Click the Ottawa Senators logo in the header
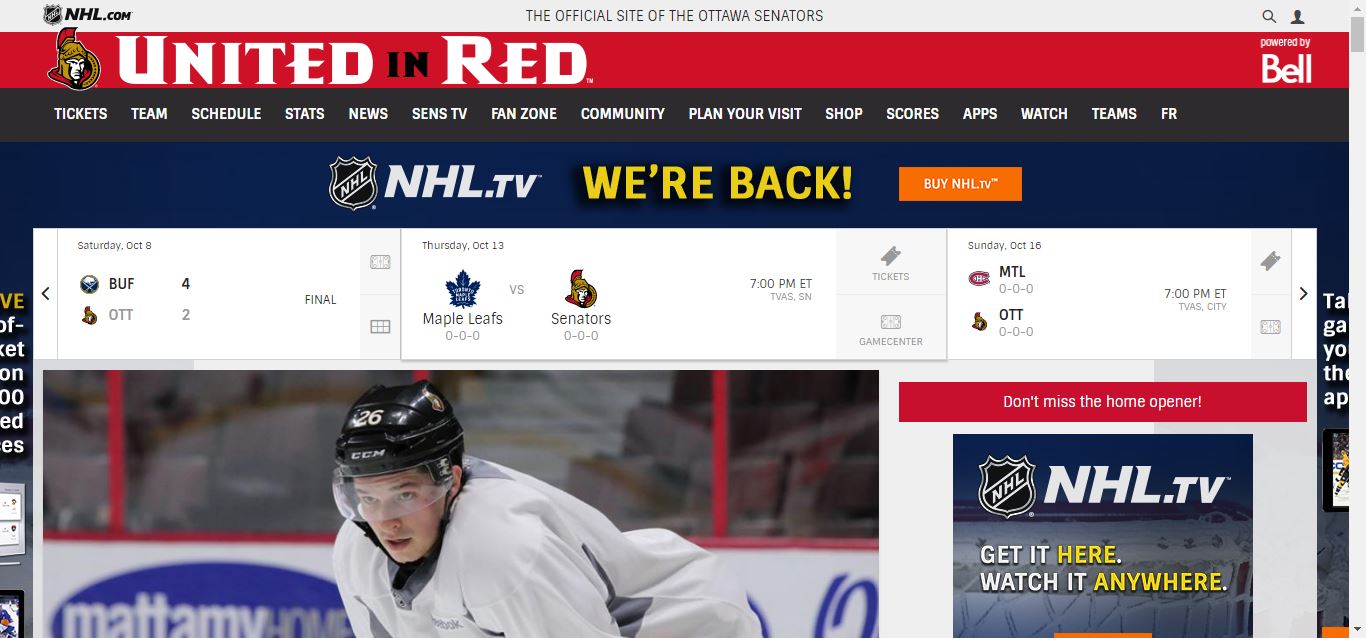Image resolution: width=1366 pixels, height=638 pixels. coord(74,59)
